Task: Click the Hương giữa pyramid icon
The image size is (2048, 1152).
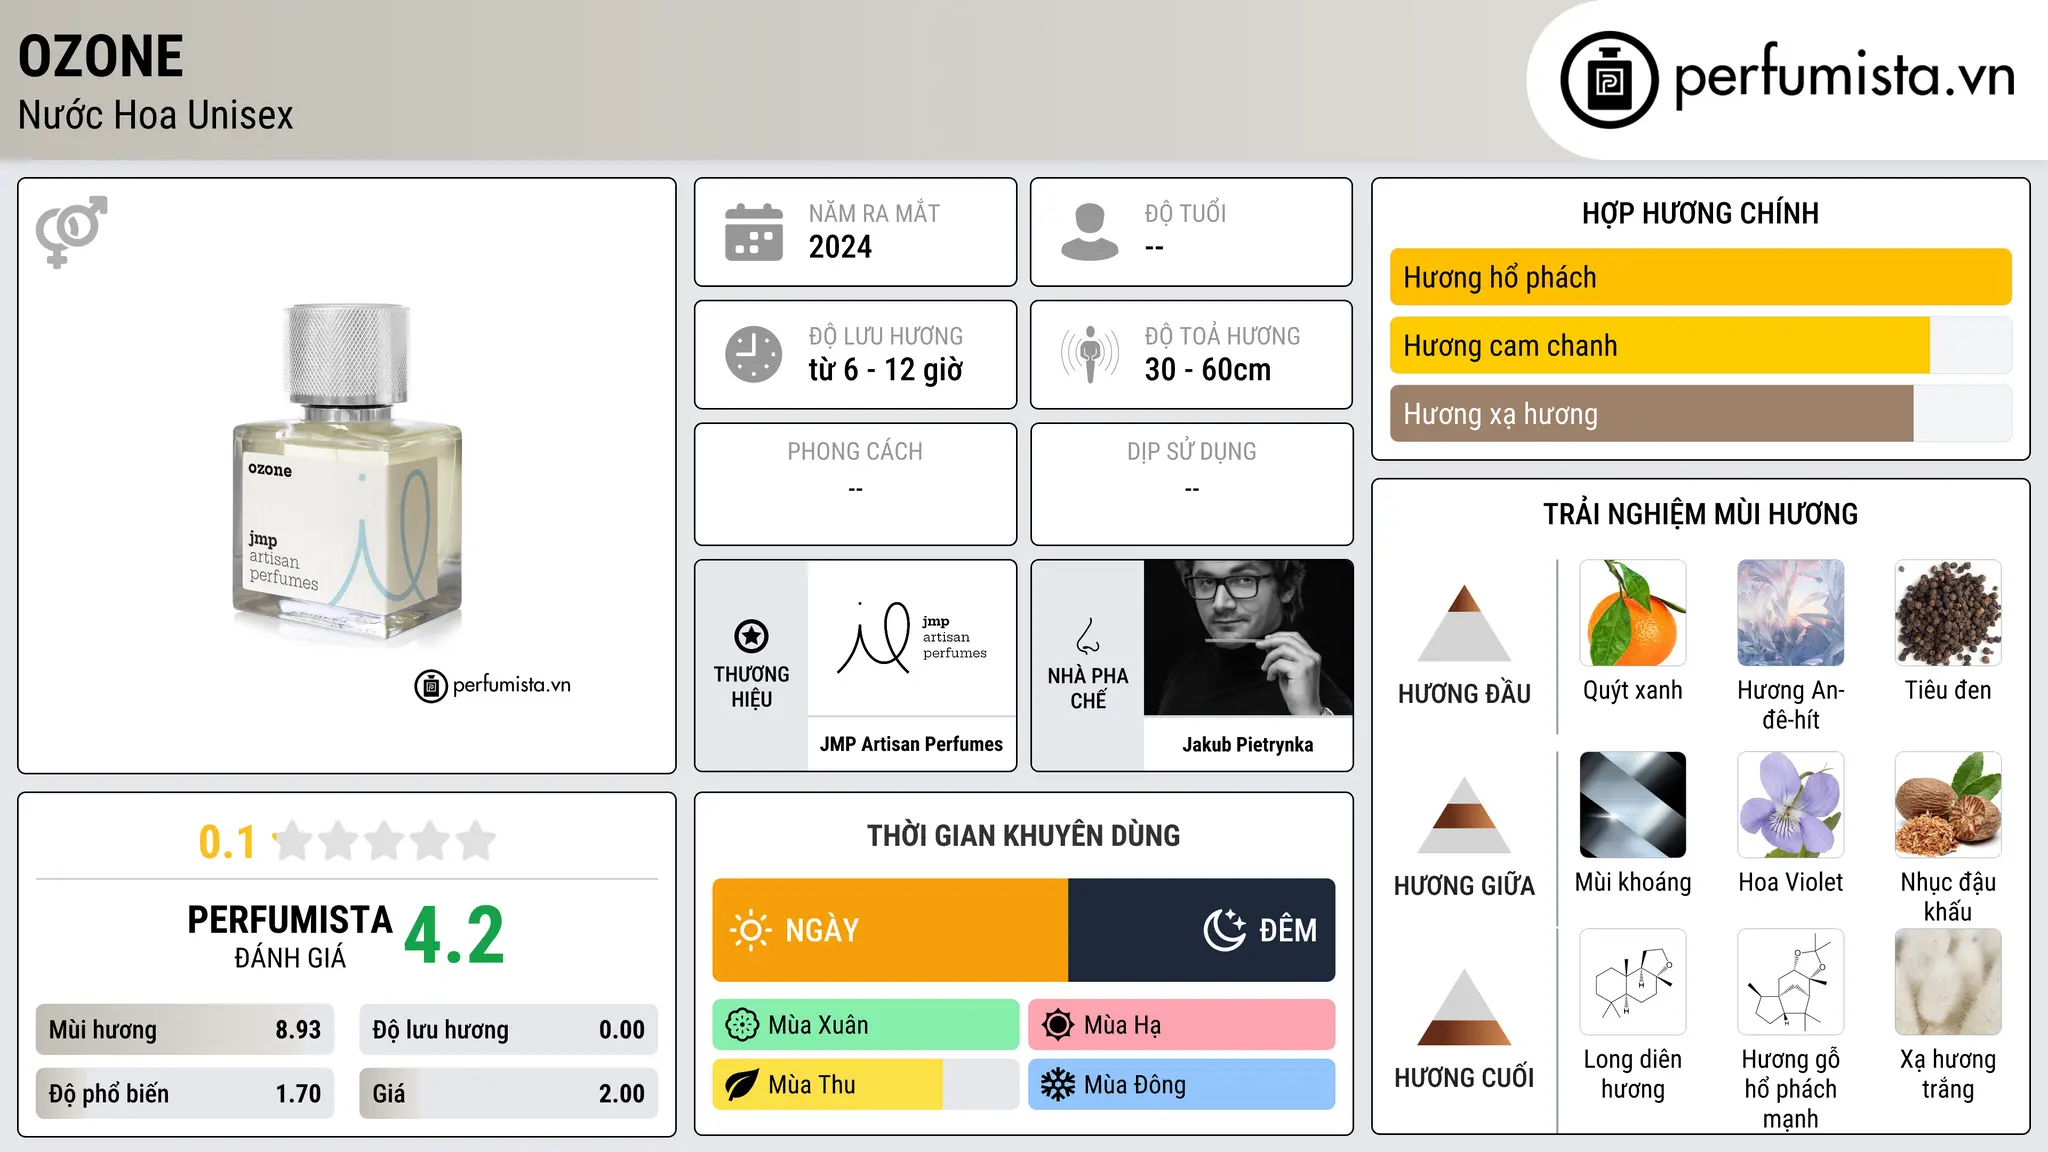Action: pyautogui.click(x=1464, y=815)
